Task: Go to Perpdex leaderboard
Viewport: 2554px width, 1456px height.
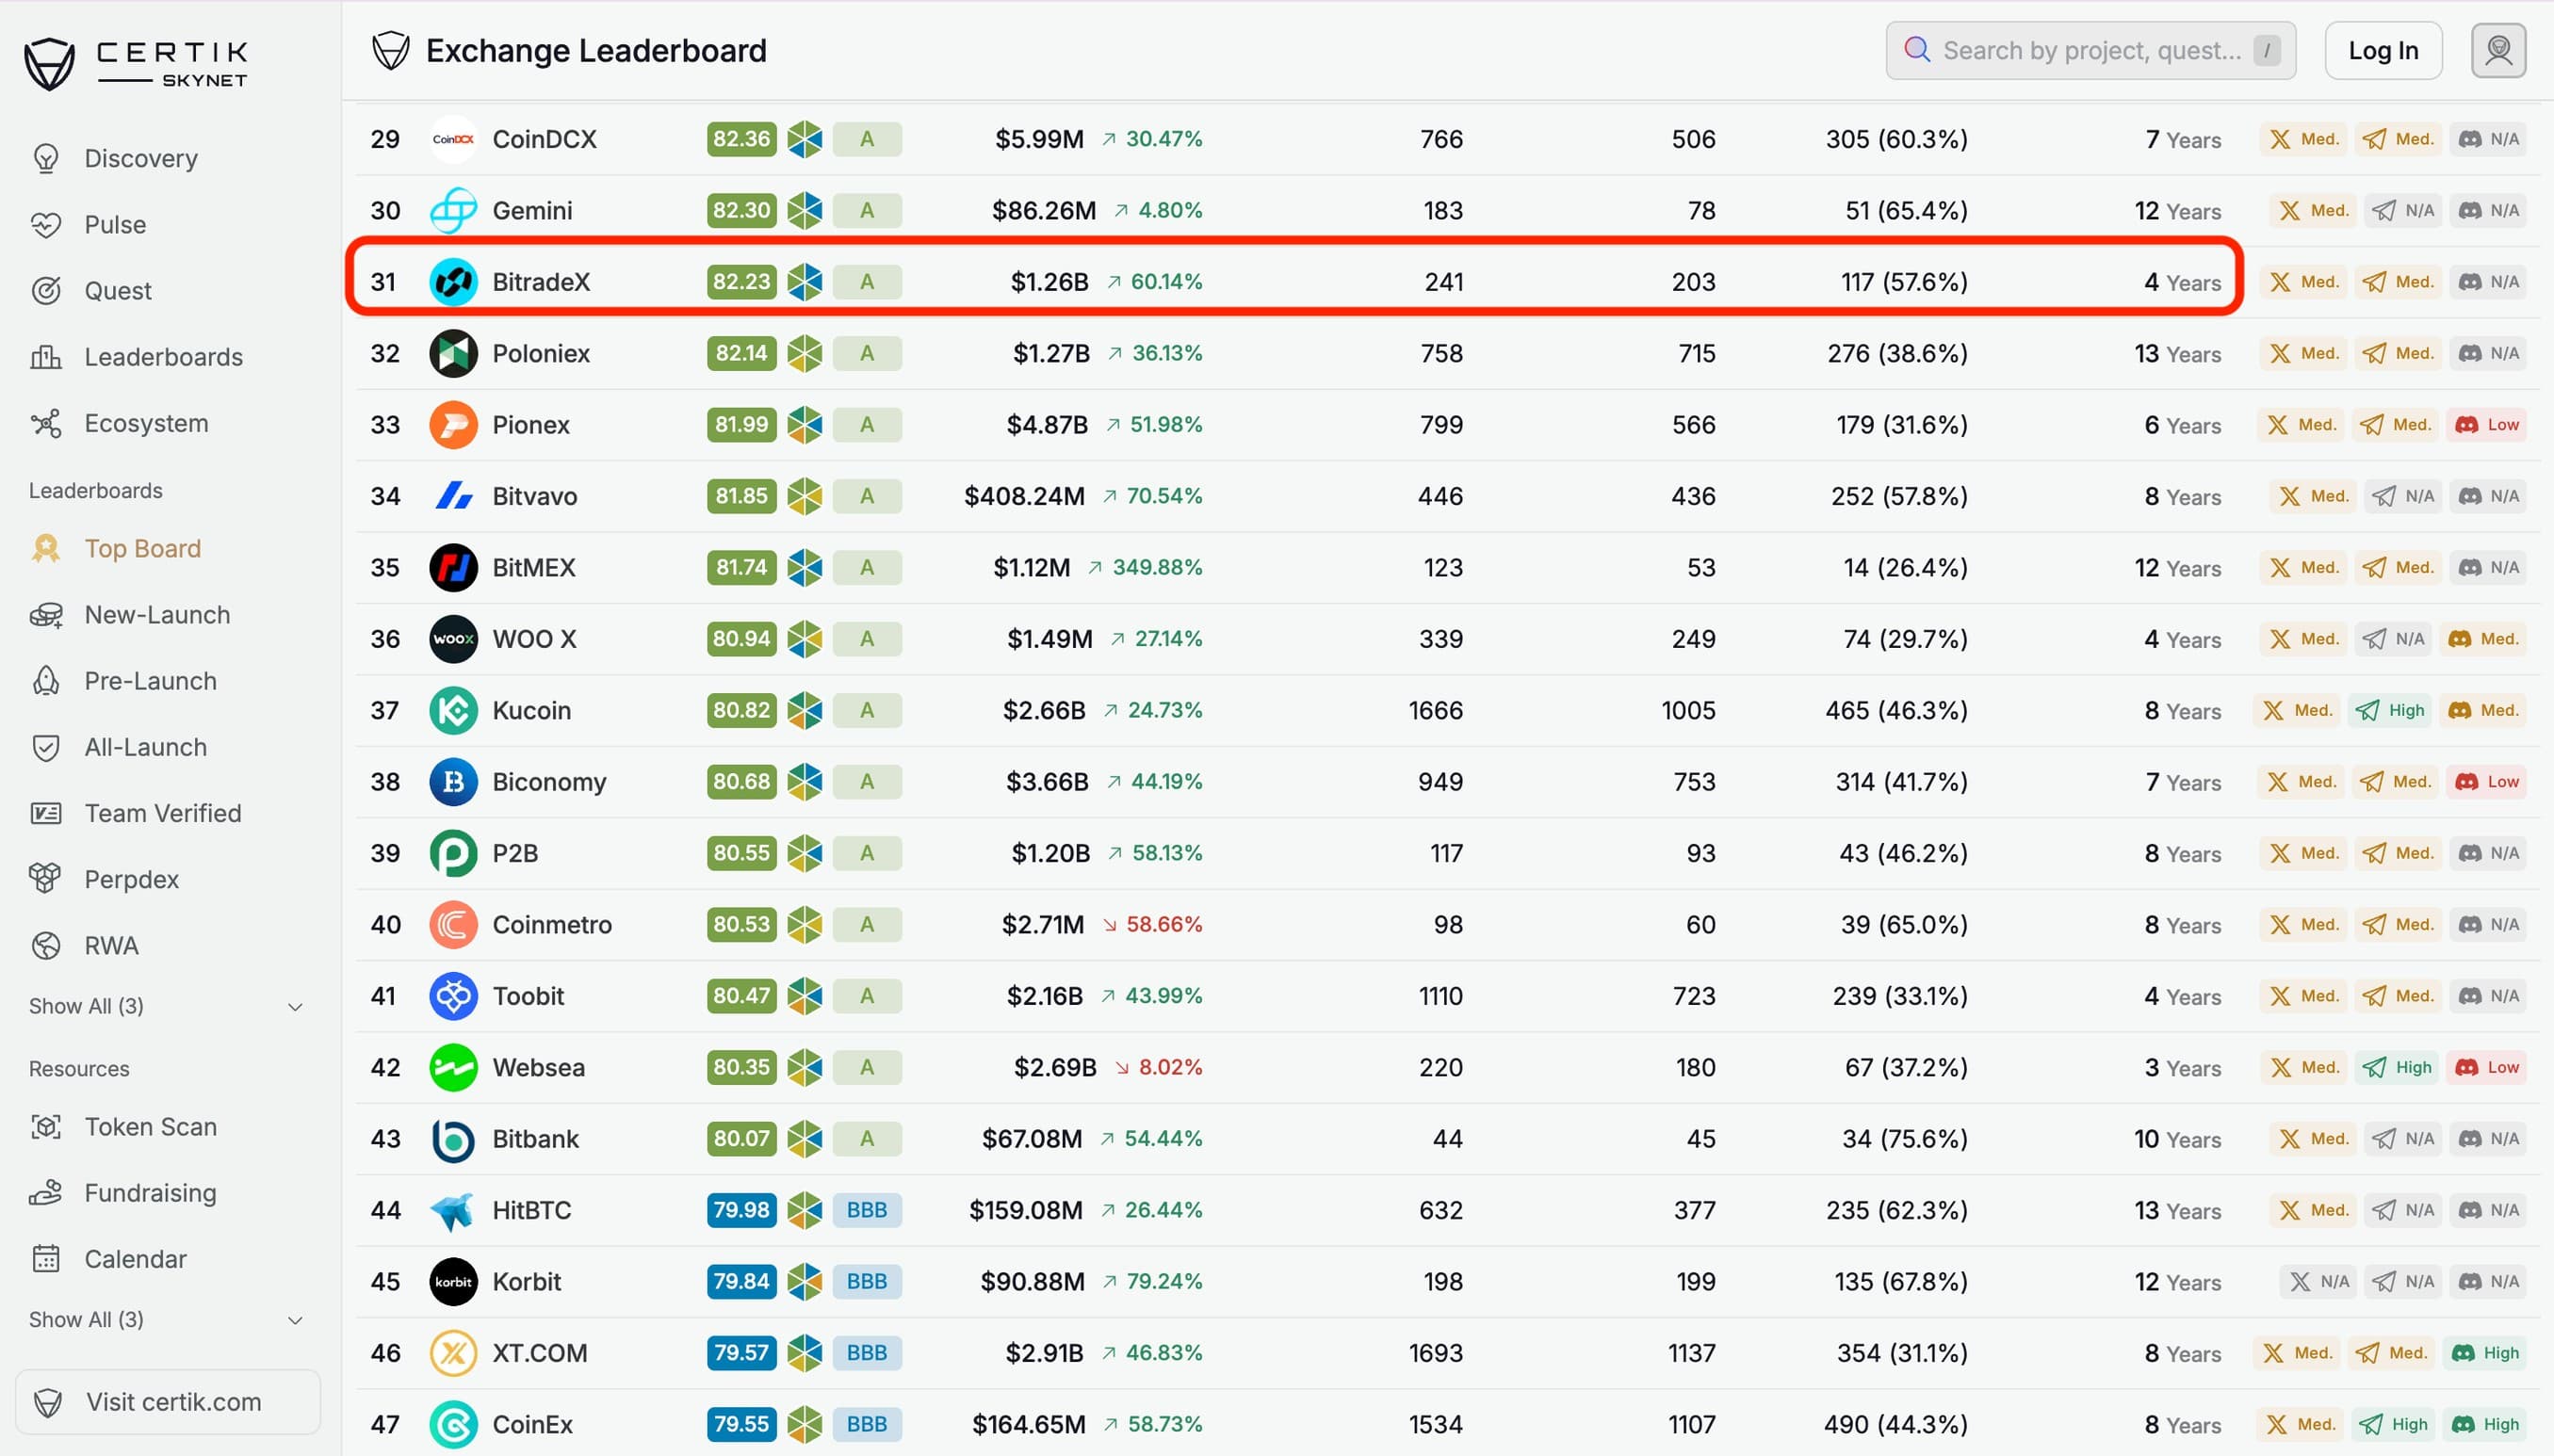Action: click(131, 880)
